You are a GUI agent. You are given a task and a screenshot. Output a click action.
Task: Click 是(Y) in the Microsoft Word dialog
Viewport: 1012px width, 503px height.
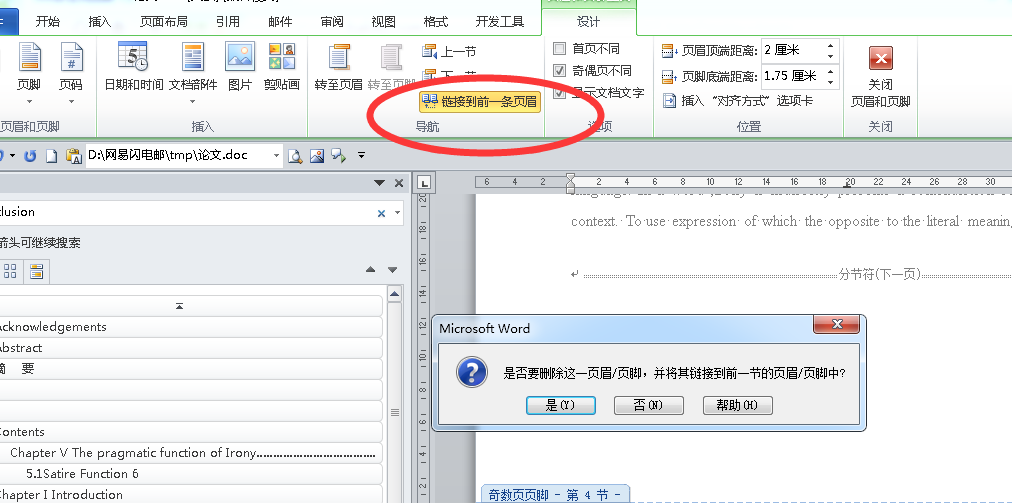560,405
